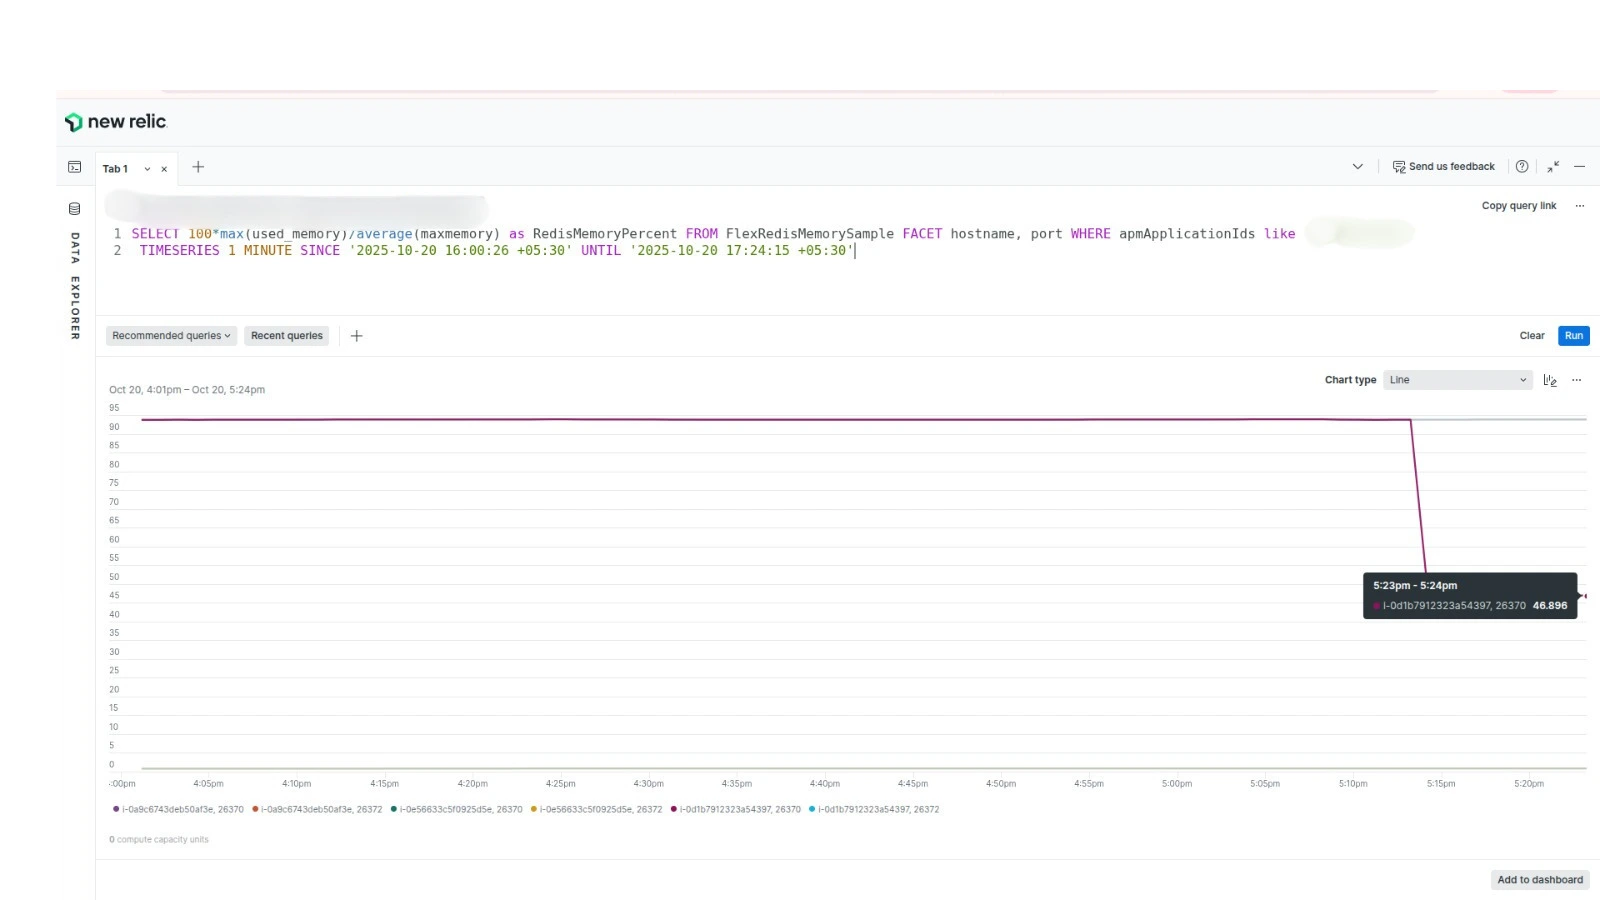Minimize the query panel
Viewport: 1600px width, 900px height.
coord(1580,167)
